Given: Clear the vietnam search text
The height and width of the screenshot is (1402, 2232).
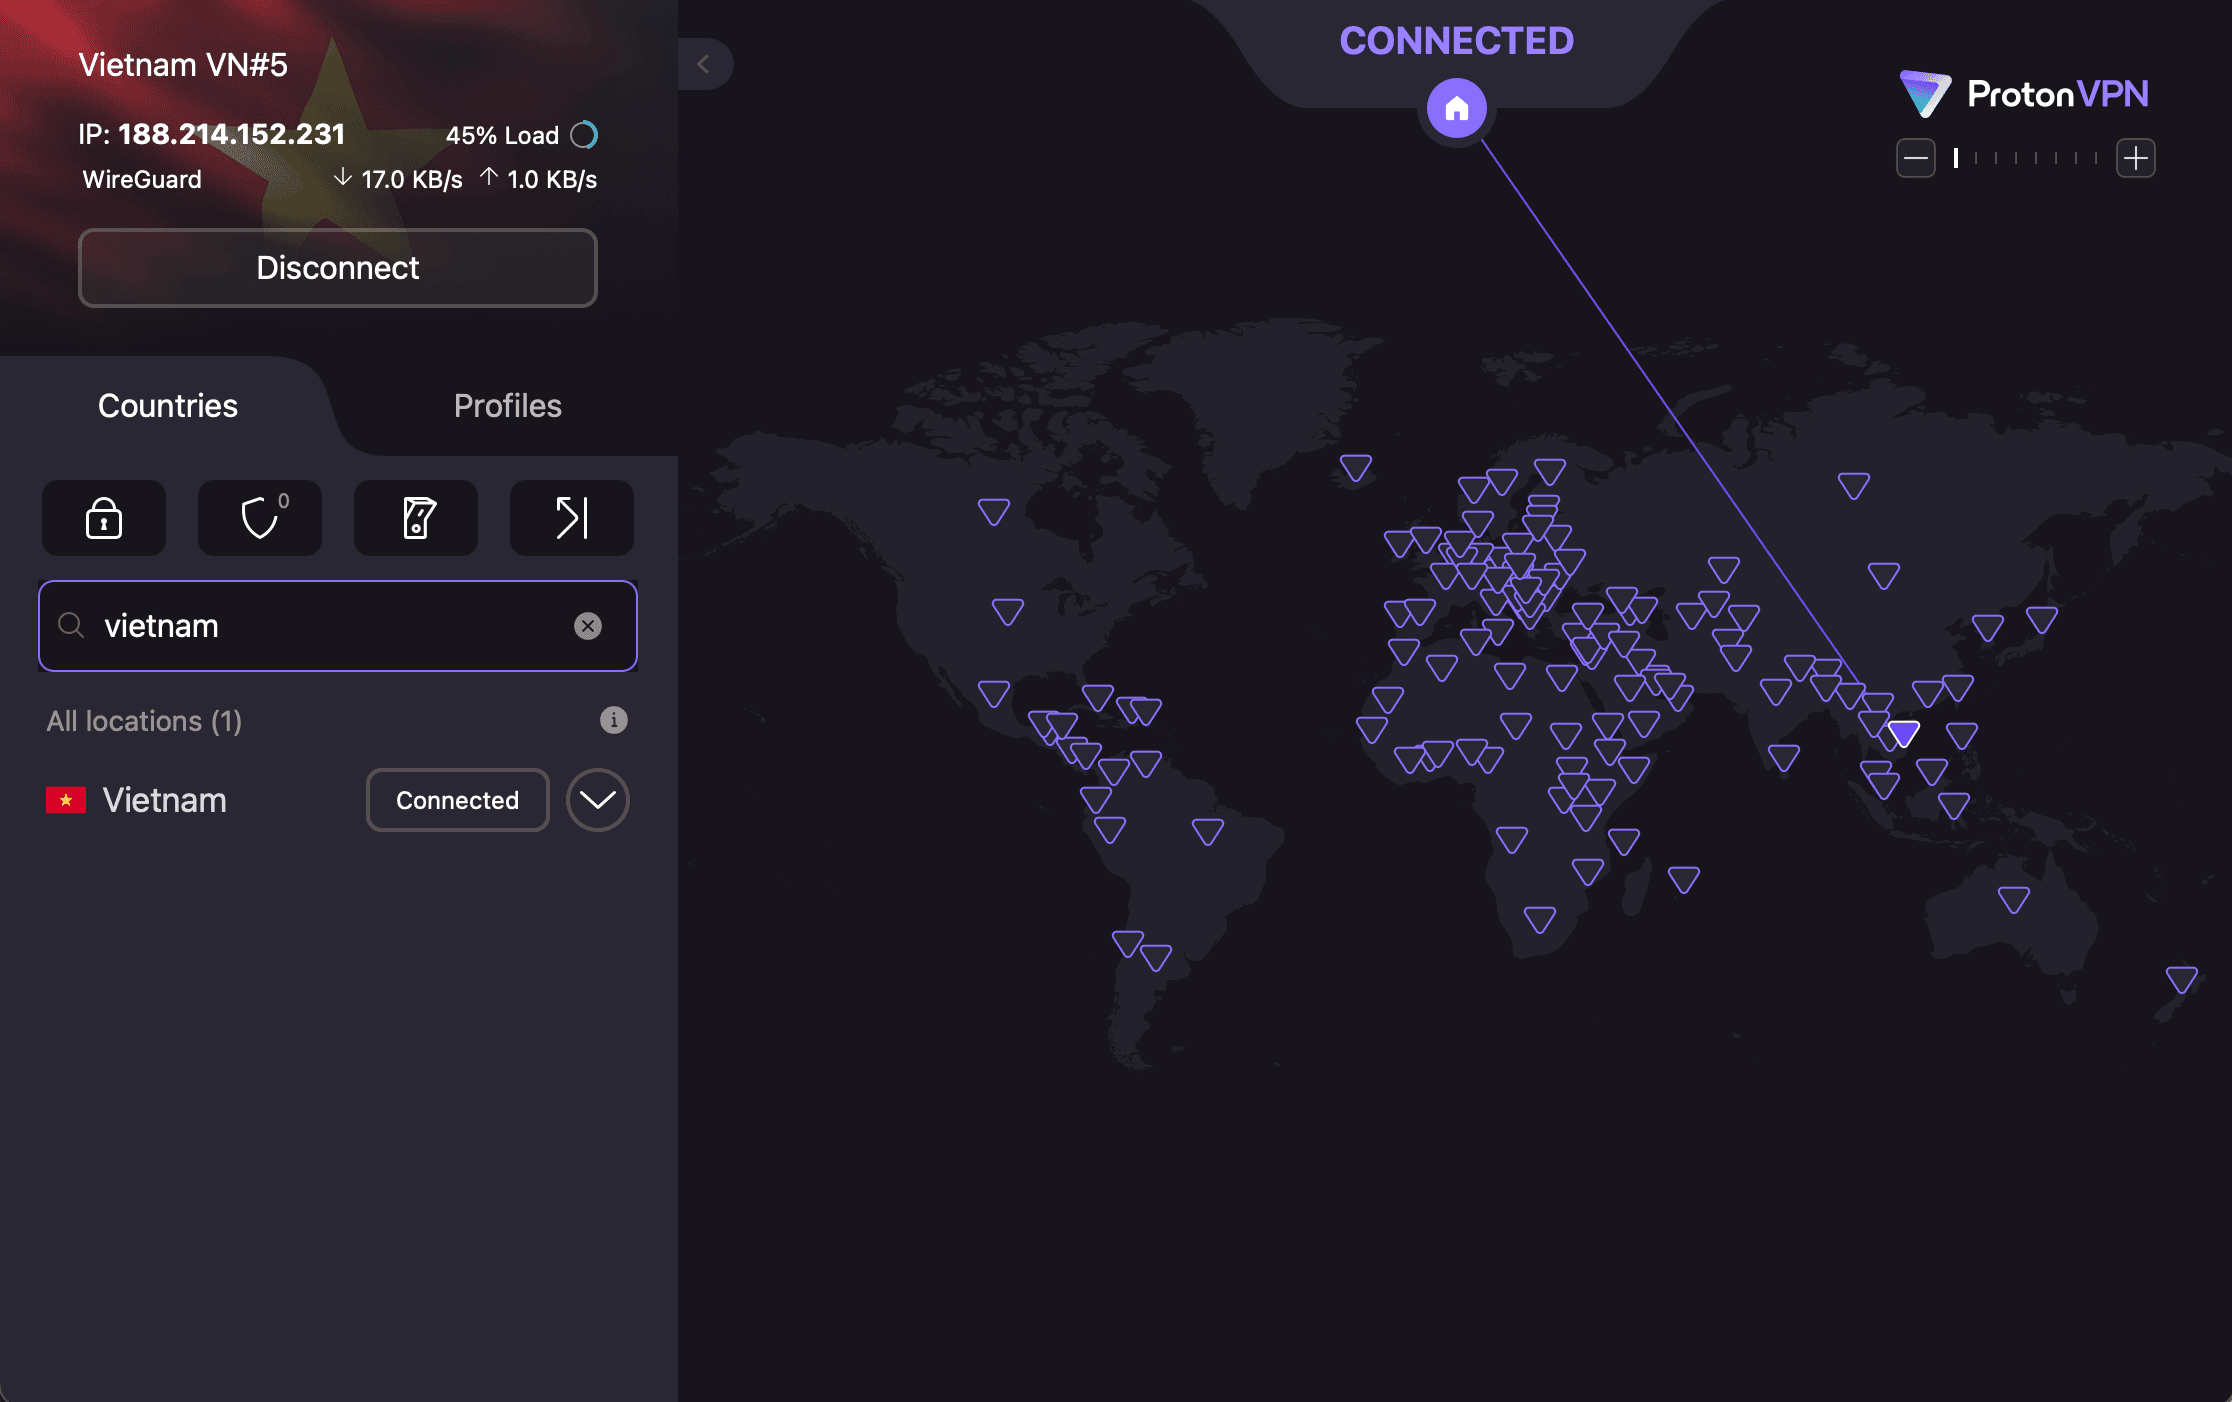Looking at the screenshot, I should pyautogui.click(x=588, y=626).
